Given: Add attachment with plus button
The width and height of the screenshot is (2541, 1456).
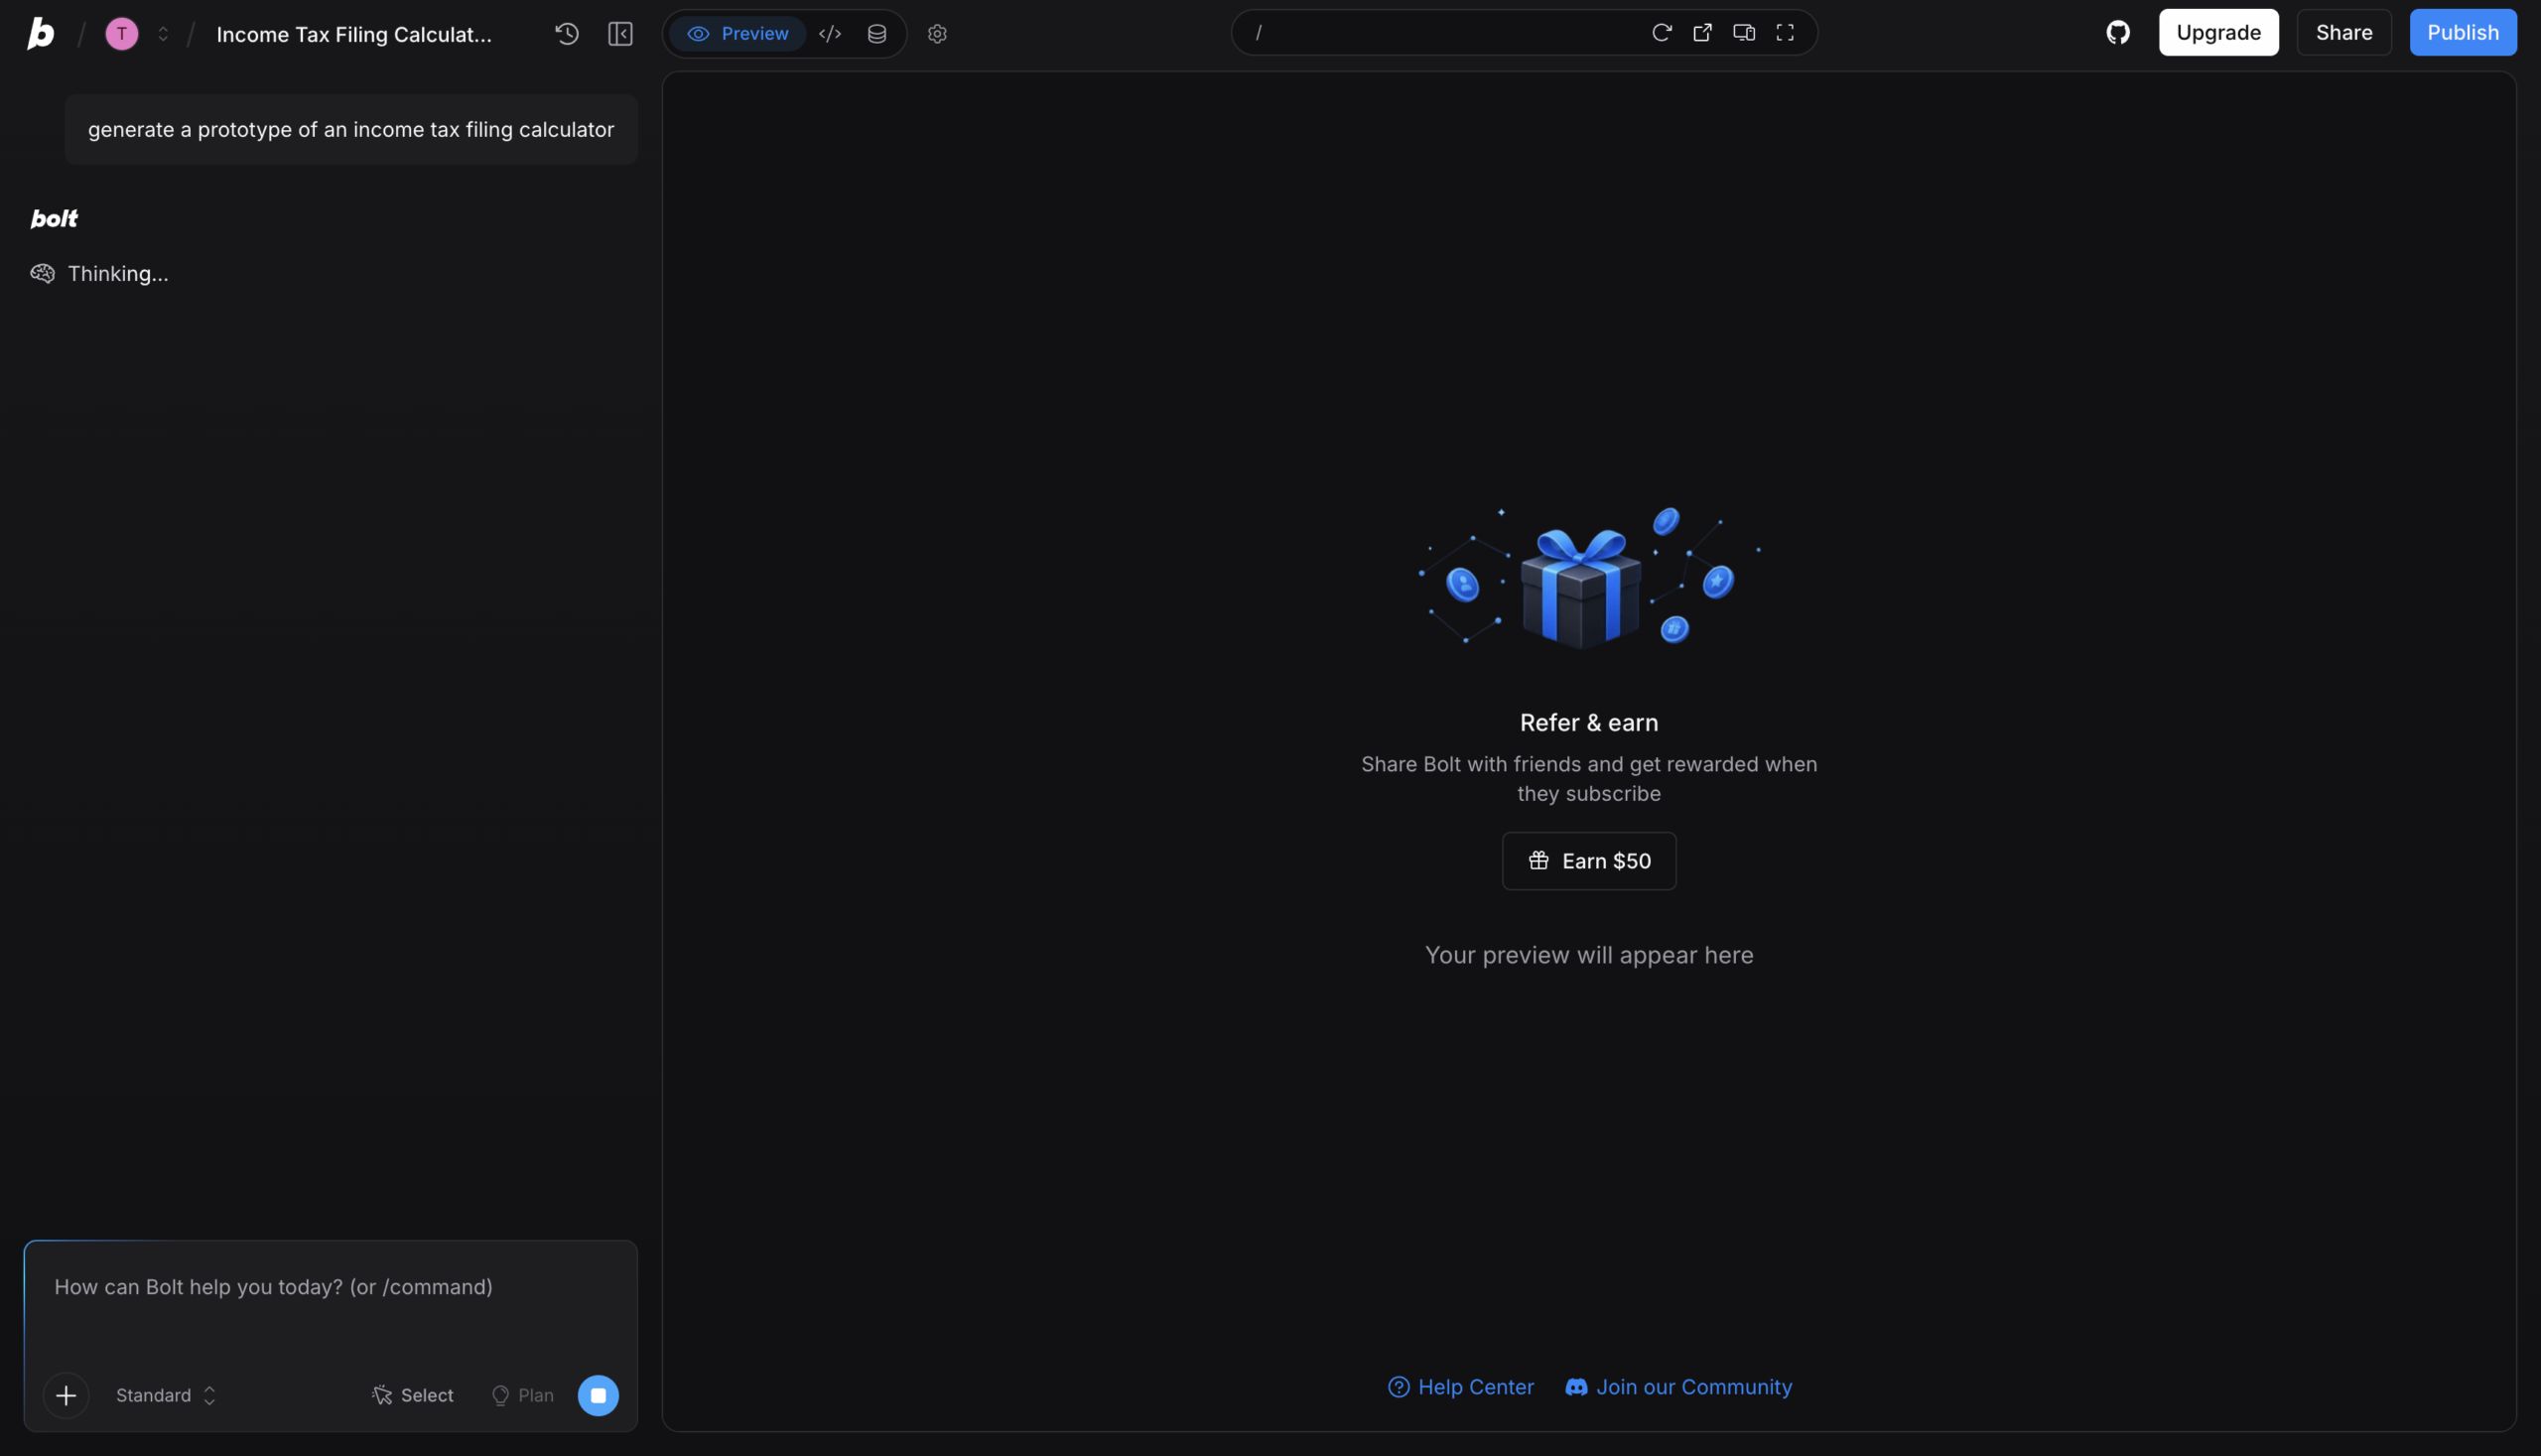Looking at the screenshot, I should tap(66, 1396).
